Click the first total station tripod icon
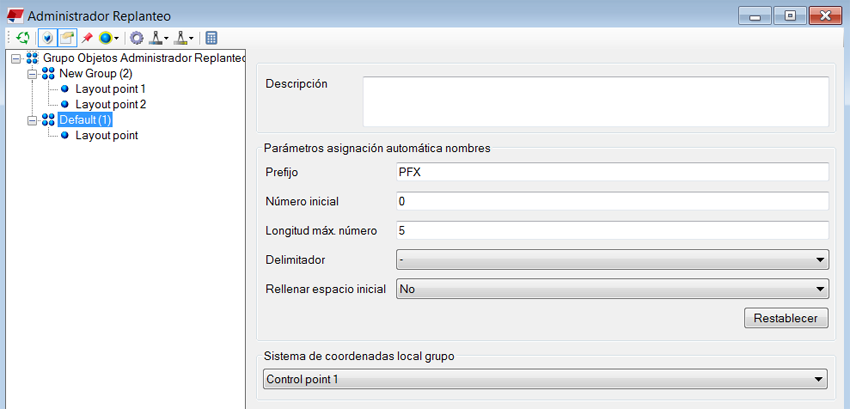Screen dimensions: 850x409 tap(156, 38)
